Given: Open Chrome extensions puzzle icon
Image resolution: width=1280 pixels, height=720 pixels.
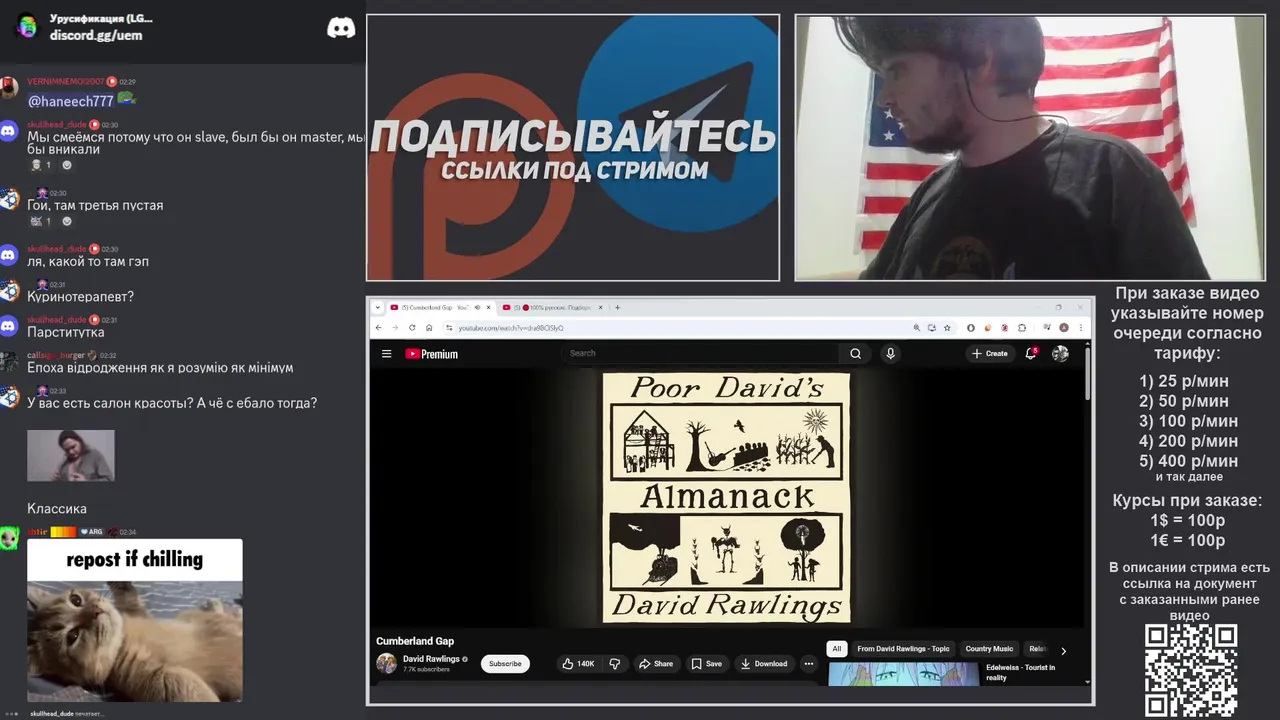Looking at the screenshot, I should tap(1022, 328).
